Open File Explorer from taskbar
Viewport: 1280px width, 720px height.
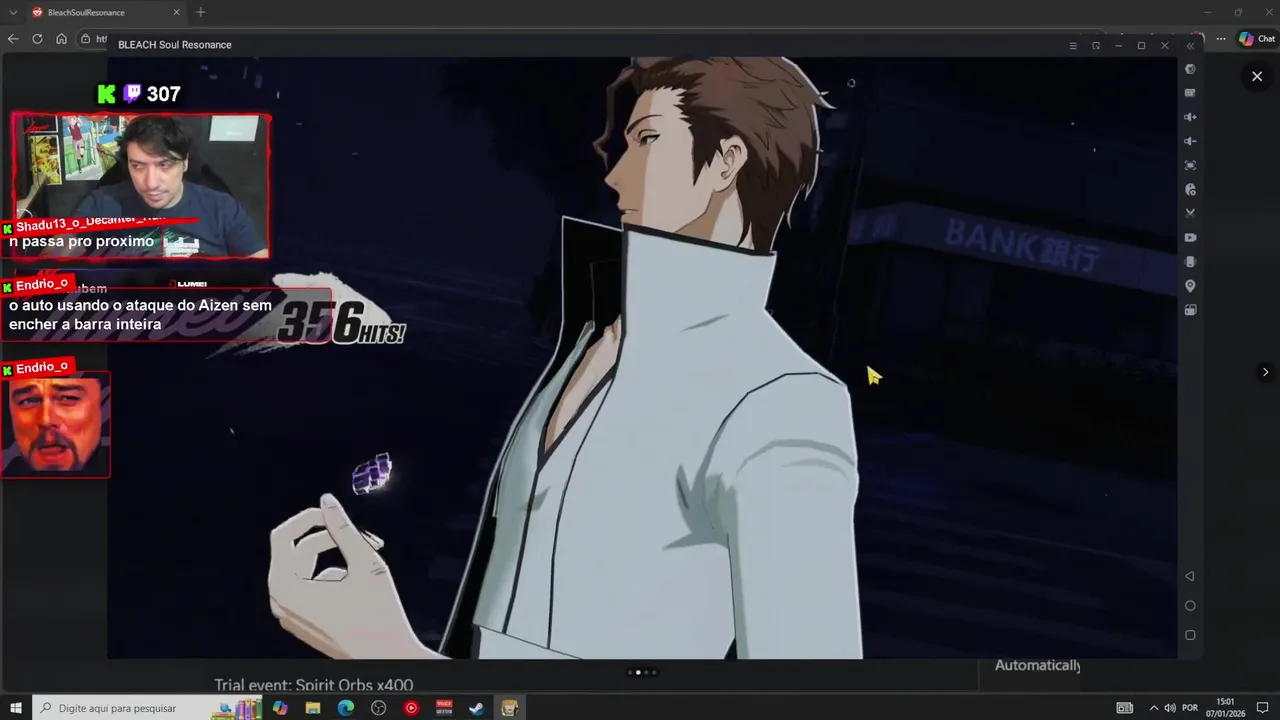[313, 708]
